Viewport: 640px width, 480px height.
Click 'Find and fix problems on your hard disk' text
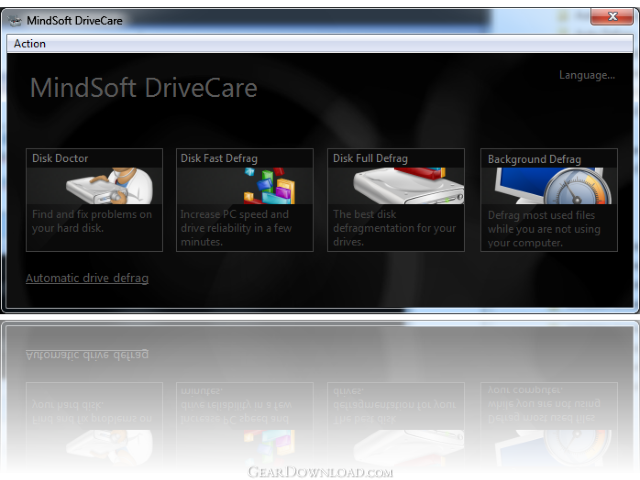coord(92,221)
